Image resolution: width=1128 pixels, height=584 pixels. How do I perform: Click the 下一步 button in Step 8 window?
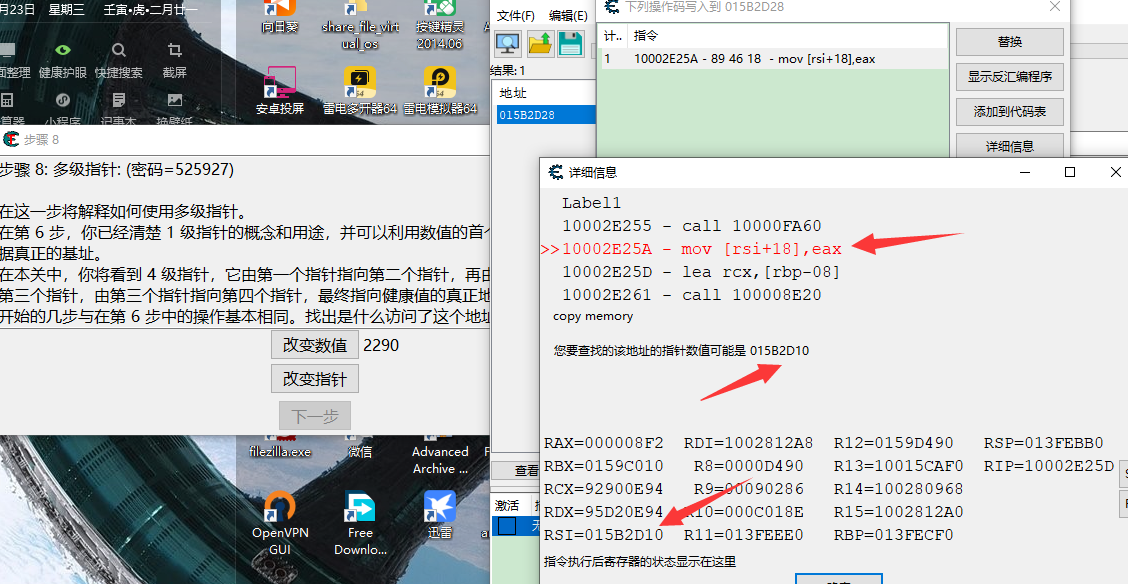click(x=314, y=416)
